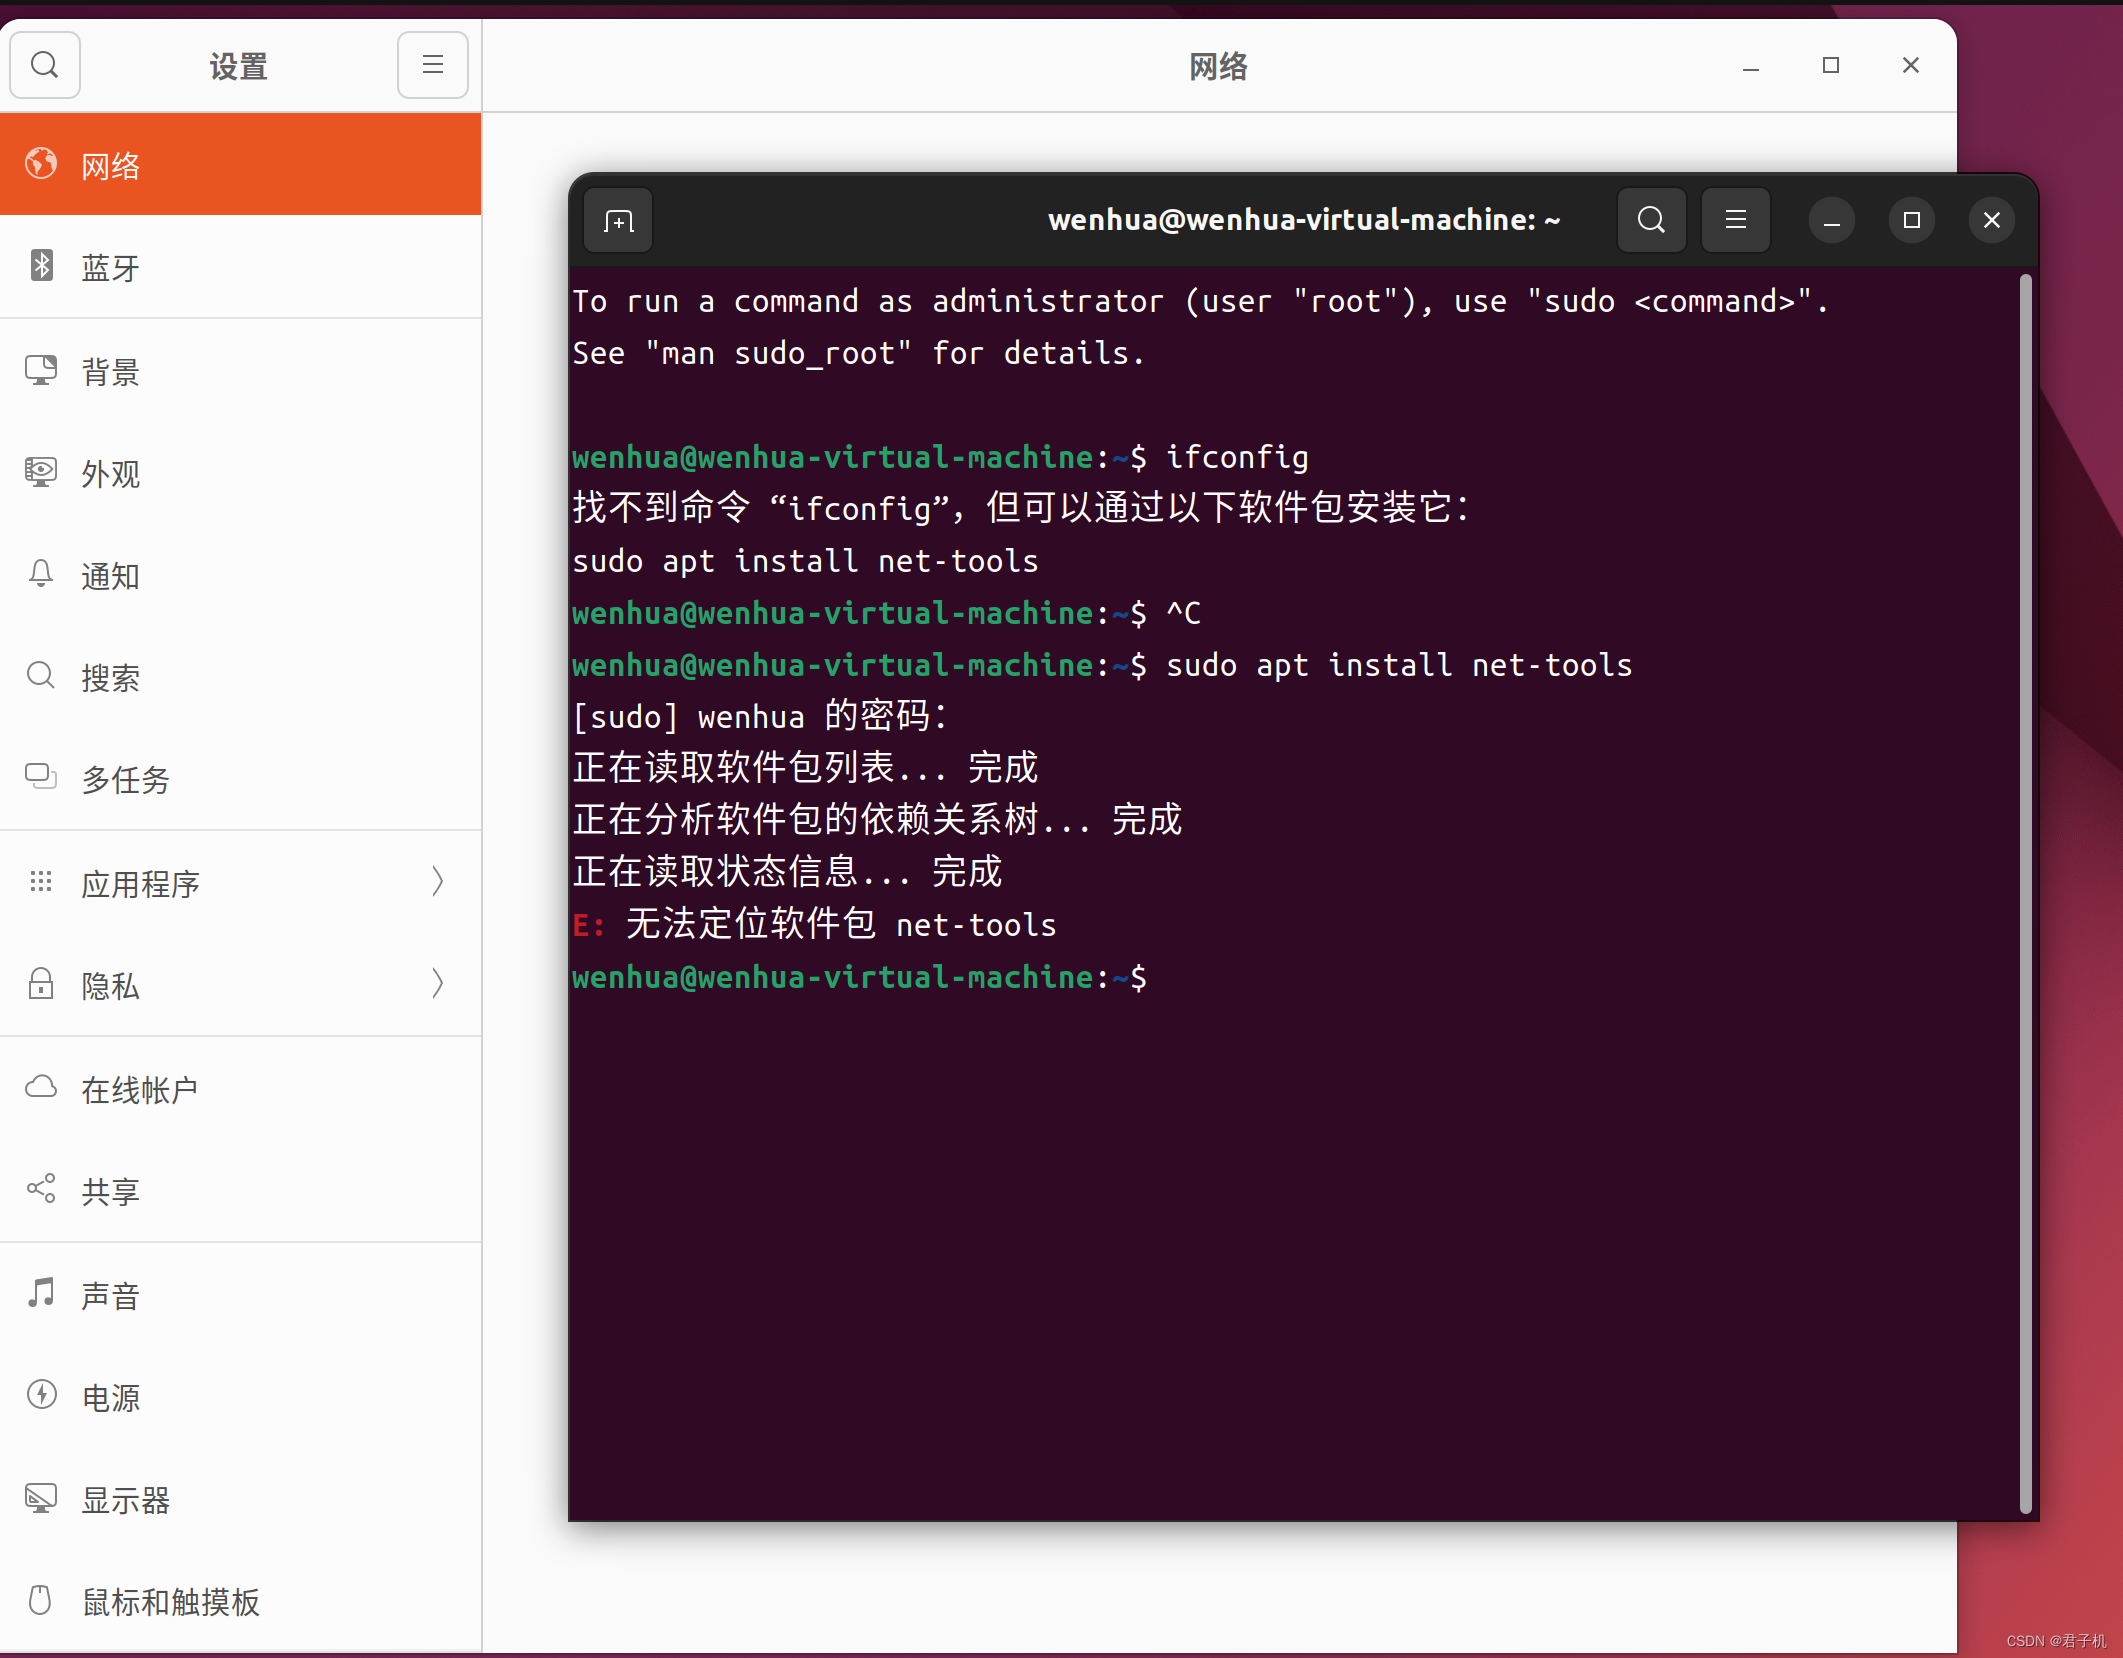The image size is (2123, 1658).
Task: Select 鼠标和触摸板 settings entry
Action: click(x=170, y=1602)
